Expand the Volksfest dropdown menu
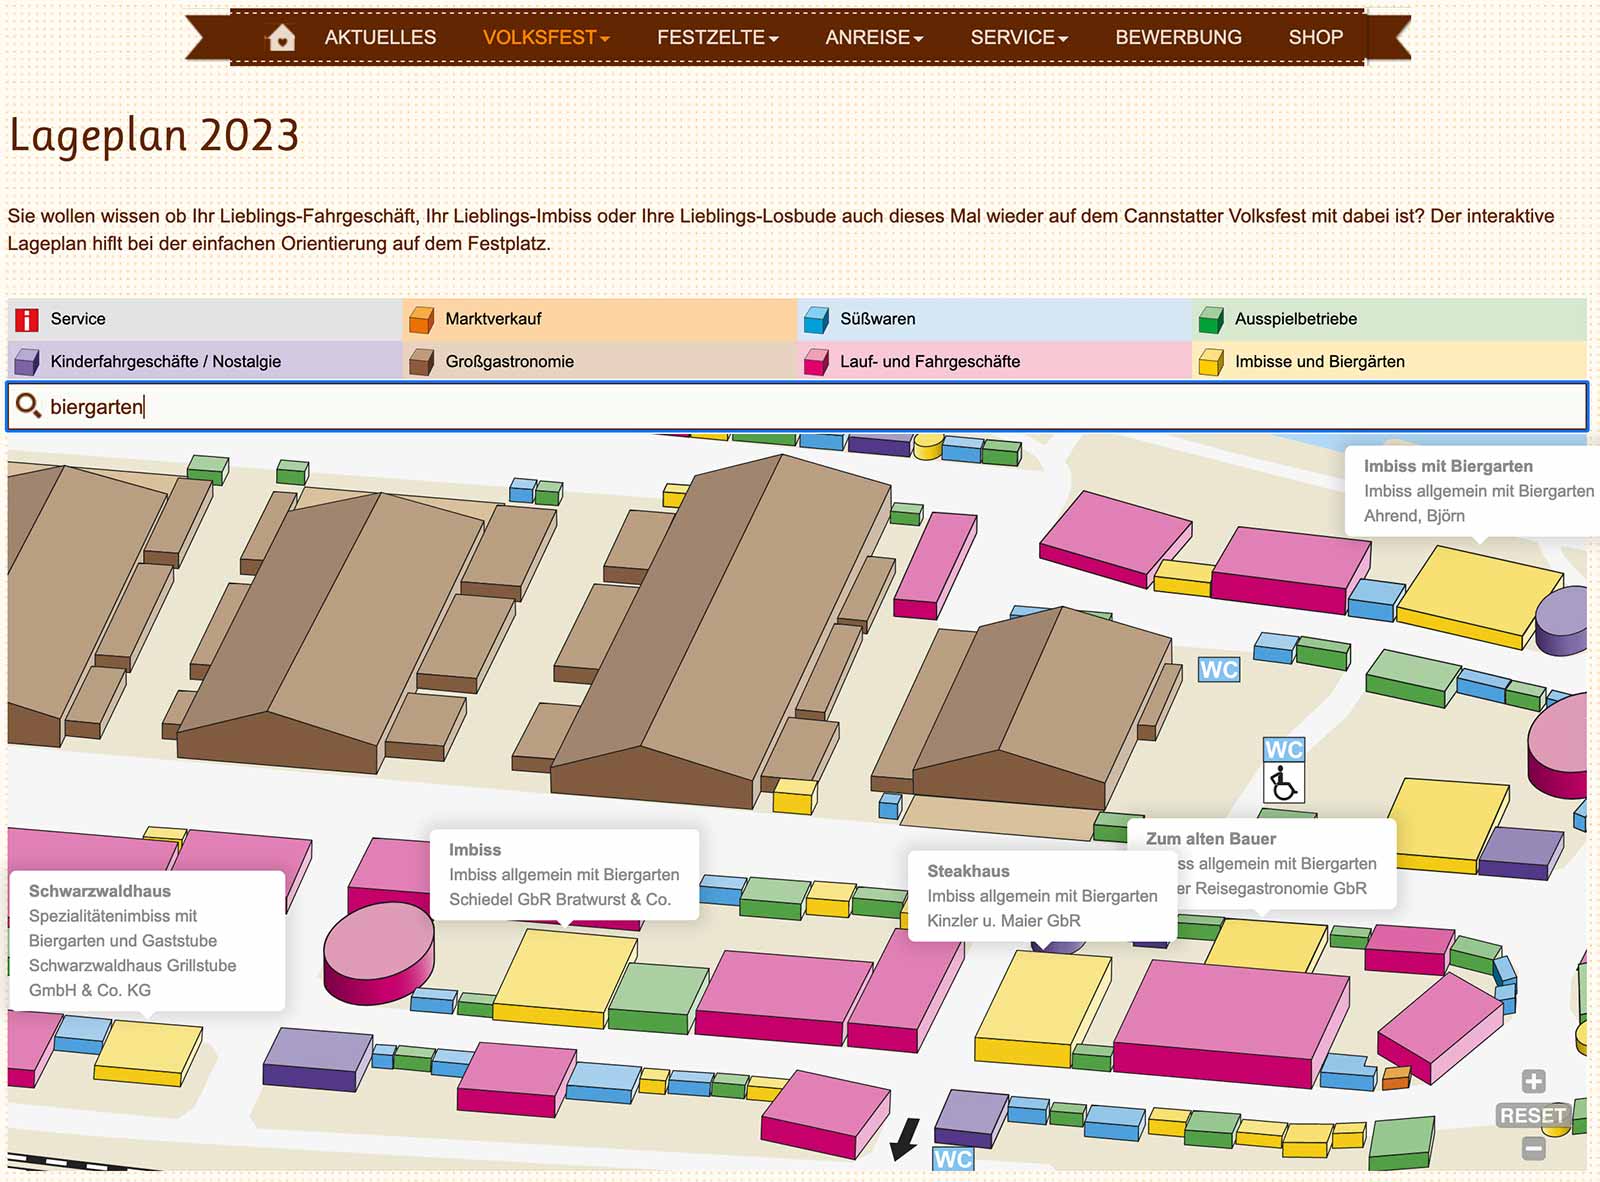This screenshot has width=1600, height=1182. click(x=546, y=38)
